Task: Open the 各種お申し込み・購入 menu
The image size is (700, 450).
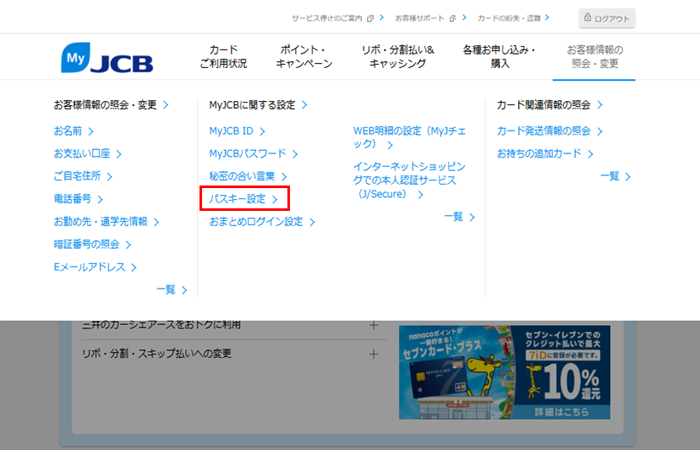Action: pos(500,56)
